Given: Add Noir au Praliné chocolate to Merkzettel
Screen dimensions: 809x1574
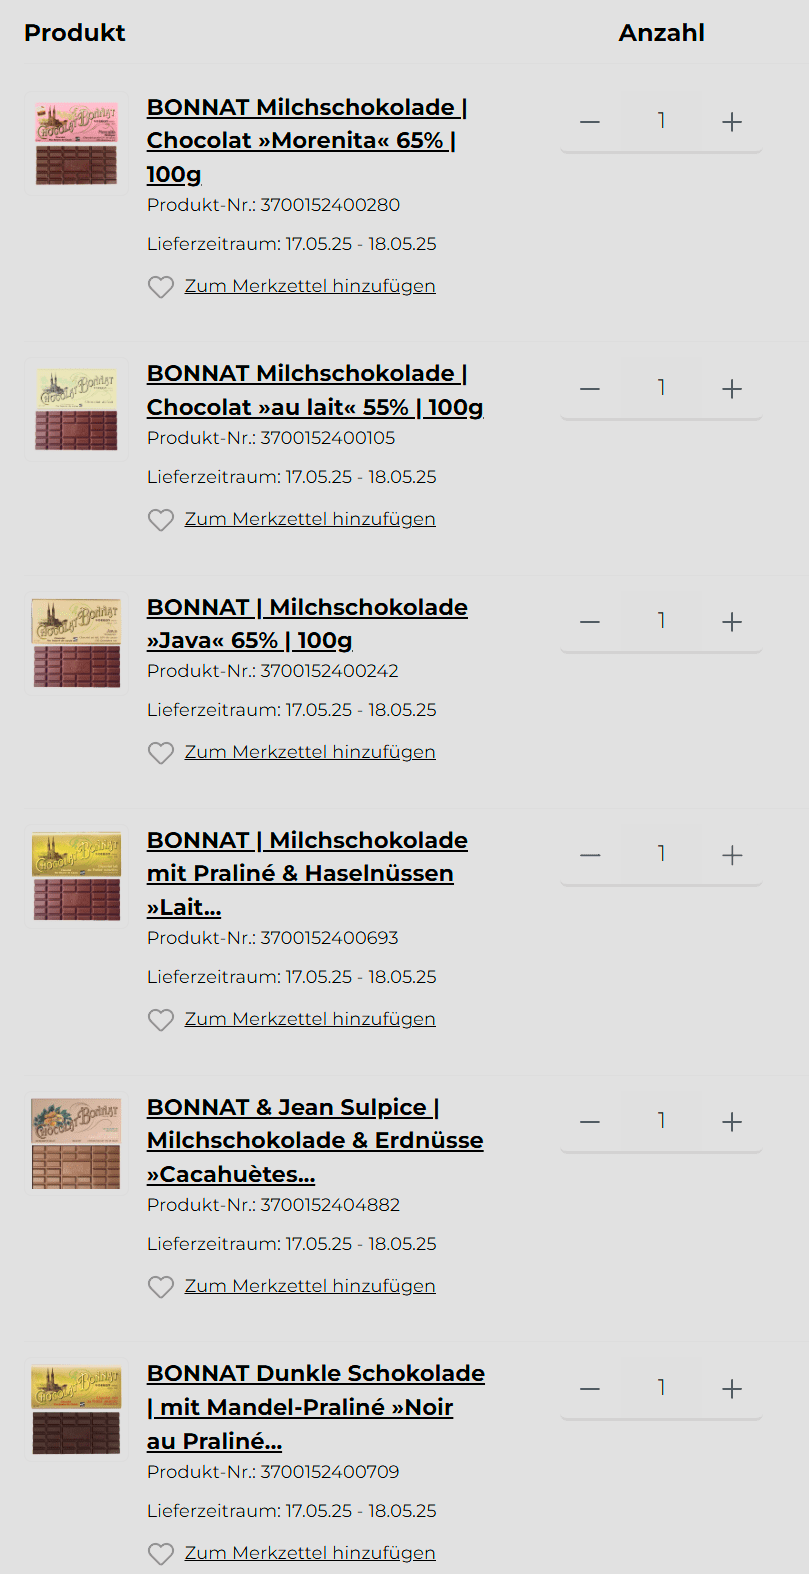Looking at the screenshot, I should 310,1553.
